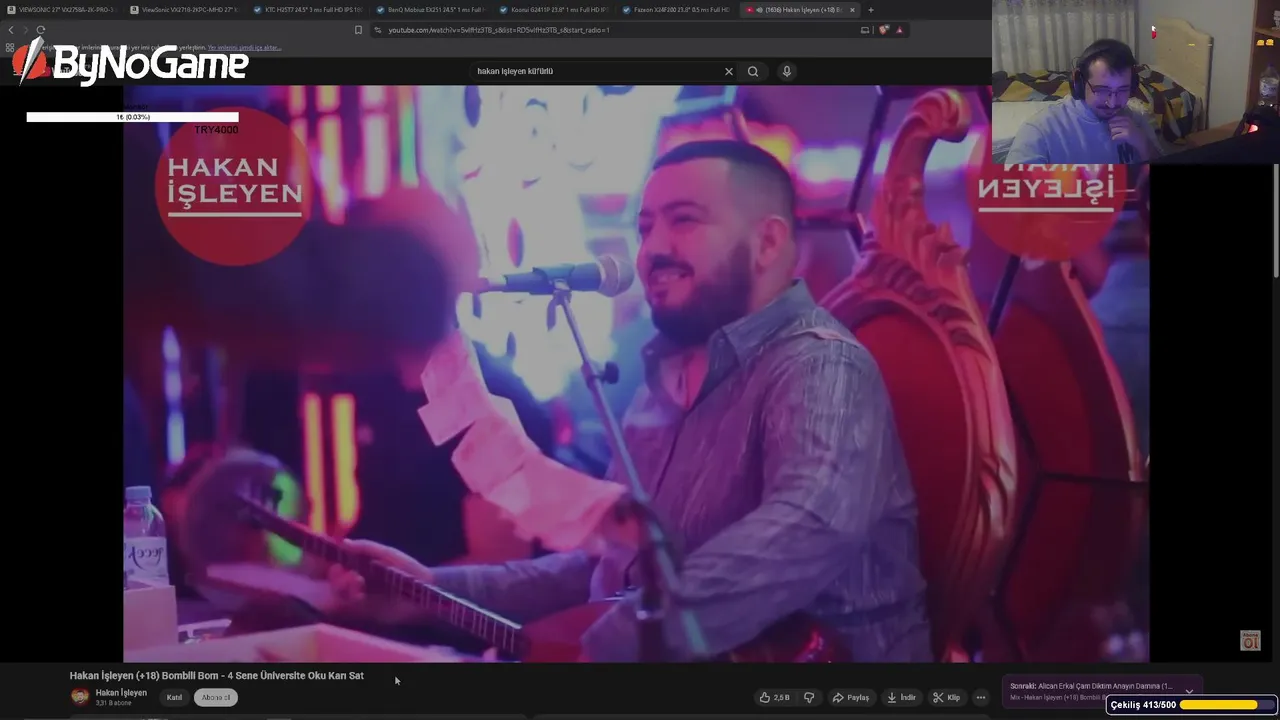Click the page vertical scrollbar
This screenshot has height=720, width=1280.
(1276, 220)
